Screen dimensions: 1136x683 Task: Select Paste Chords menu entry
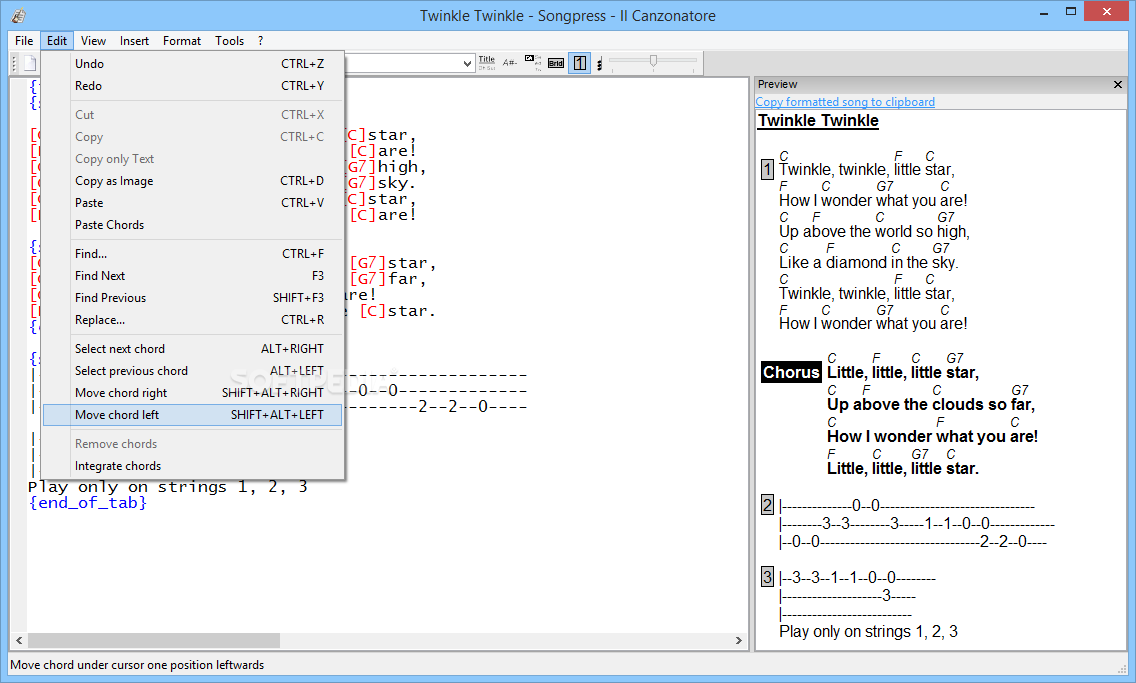tap(193, 225)
